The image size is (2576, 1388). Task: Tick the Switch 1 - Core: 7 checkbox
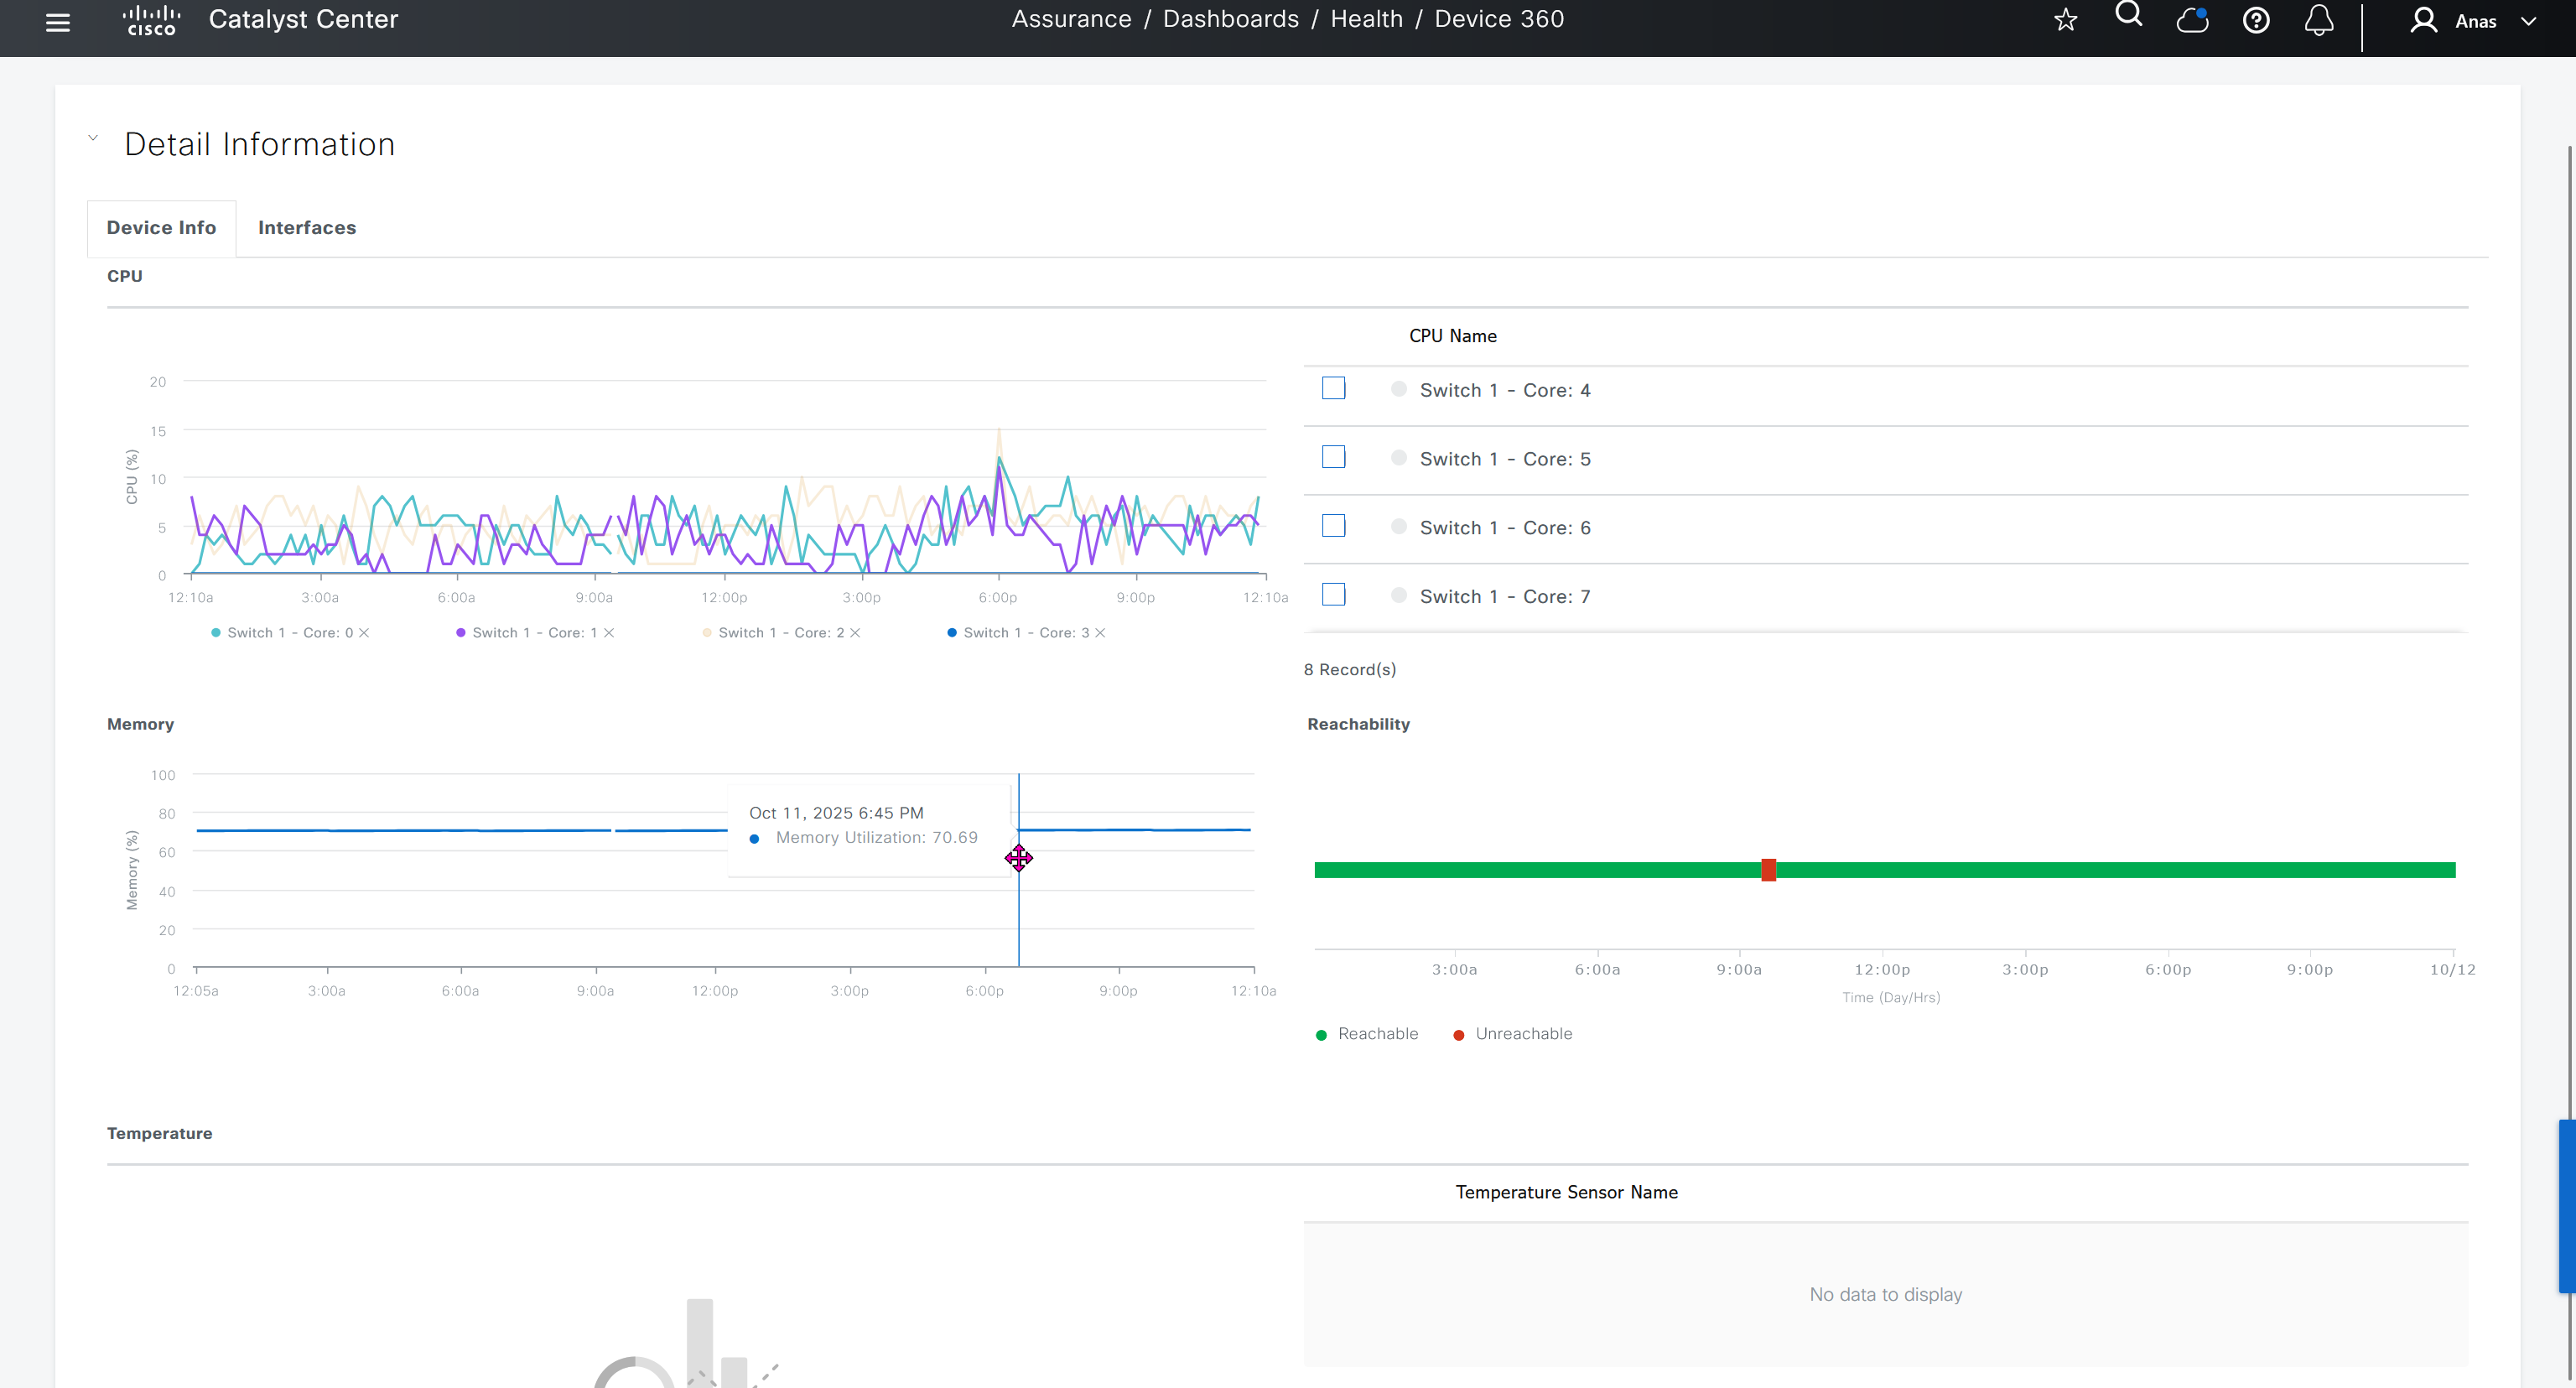click(1333, 595)
